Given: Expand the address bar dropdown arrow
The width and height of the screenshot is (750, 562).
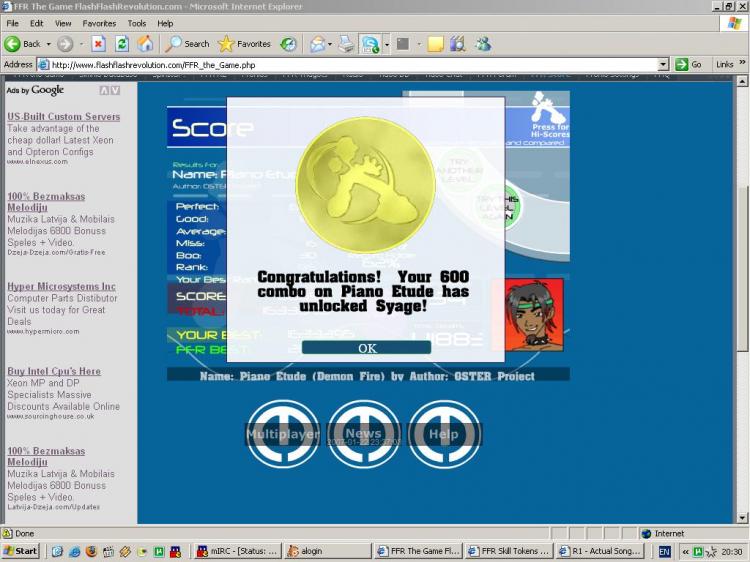Looking at the screenshot, I should tap(662, 64).
